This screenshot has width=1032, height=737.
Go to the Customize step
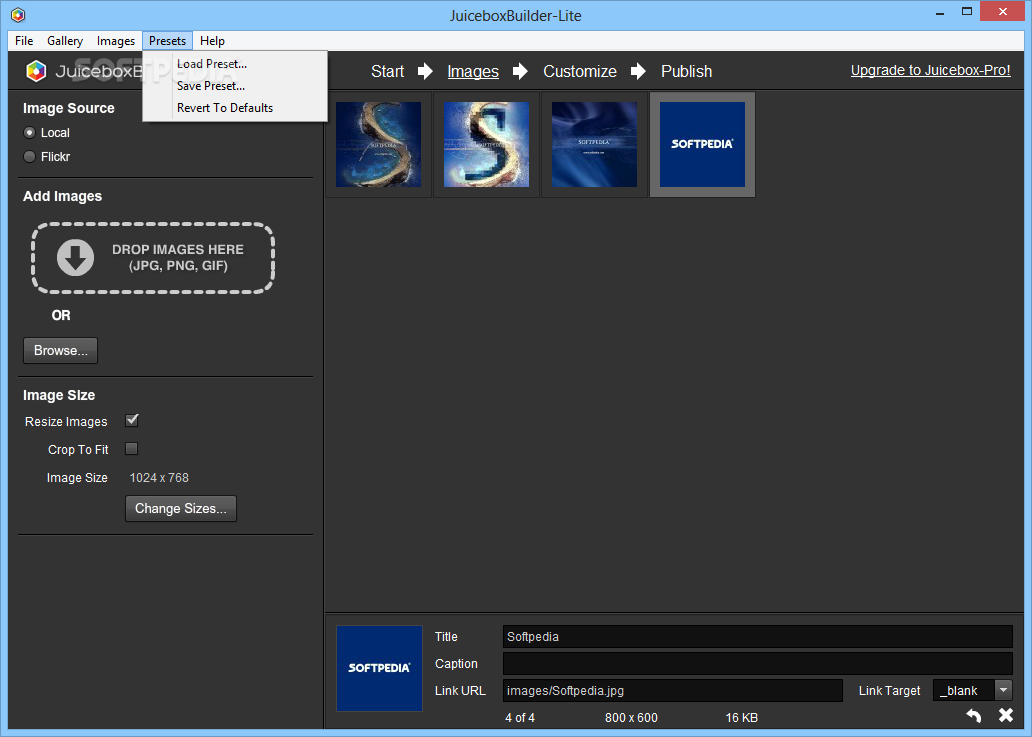pyautogui.click(x=580, y=71)
